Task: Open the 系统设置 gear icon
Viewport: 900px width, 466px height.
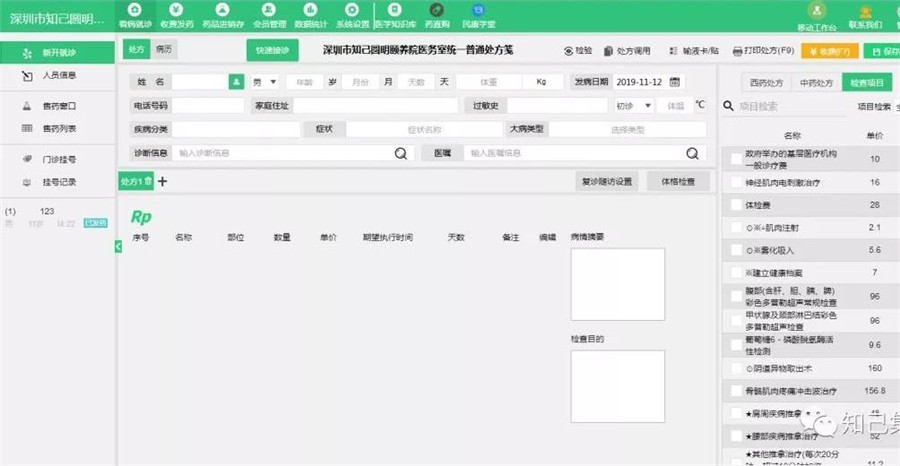Action: tap(352, 10)
